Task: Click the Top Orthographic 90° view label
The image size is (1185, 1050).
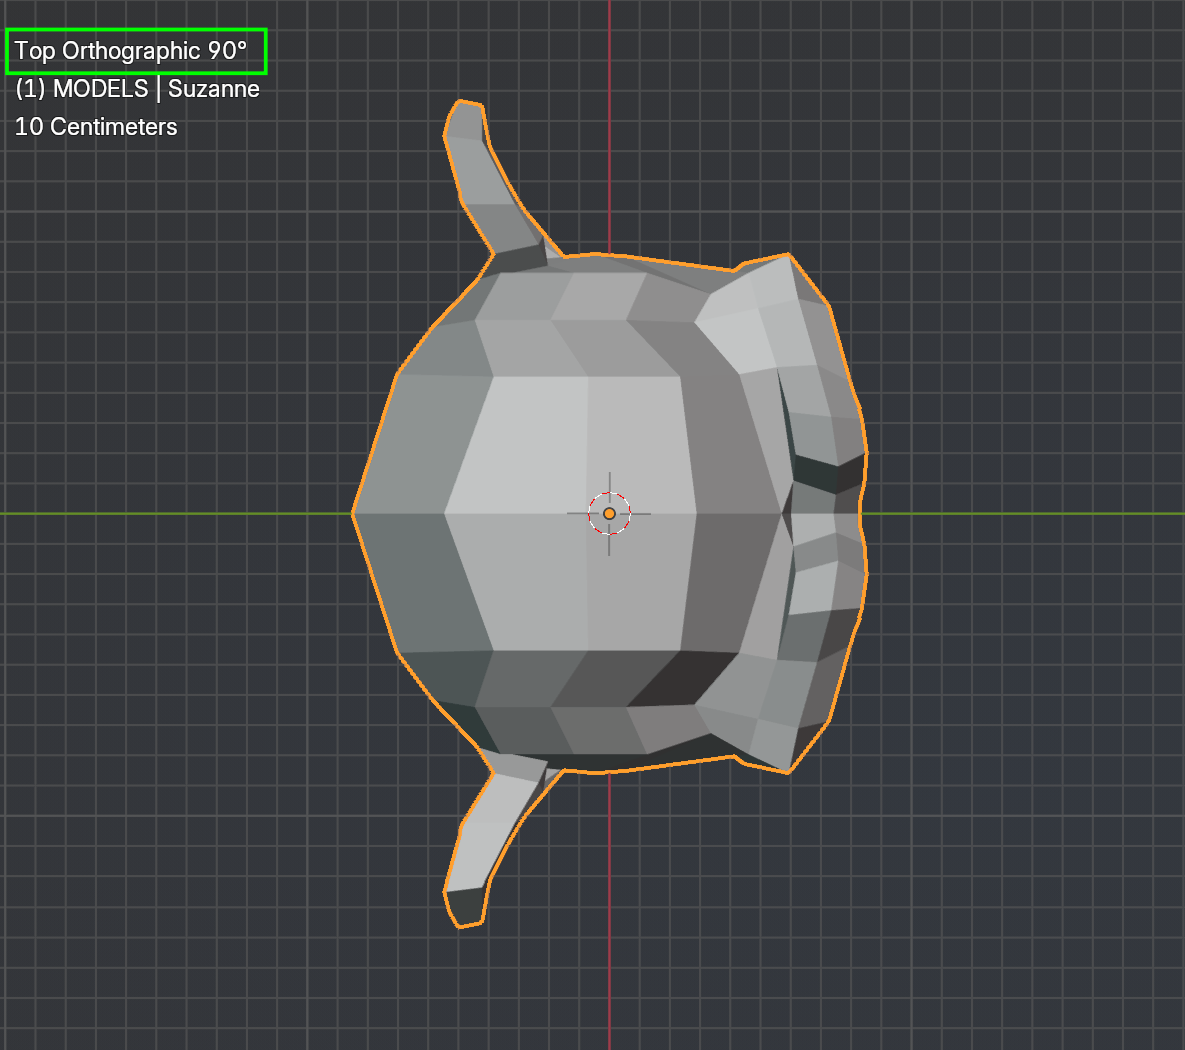Action: [131, 51]
